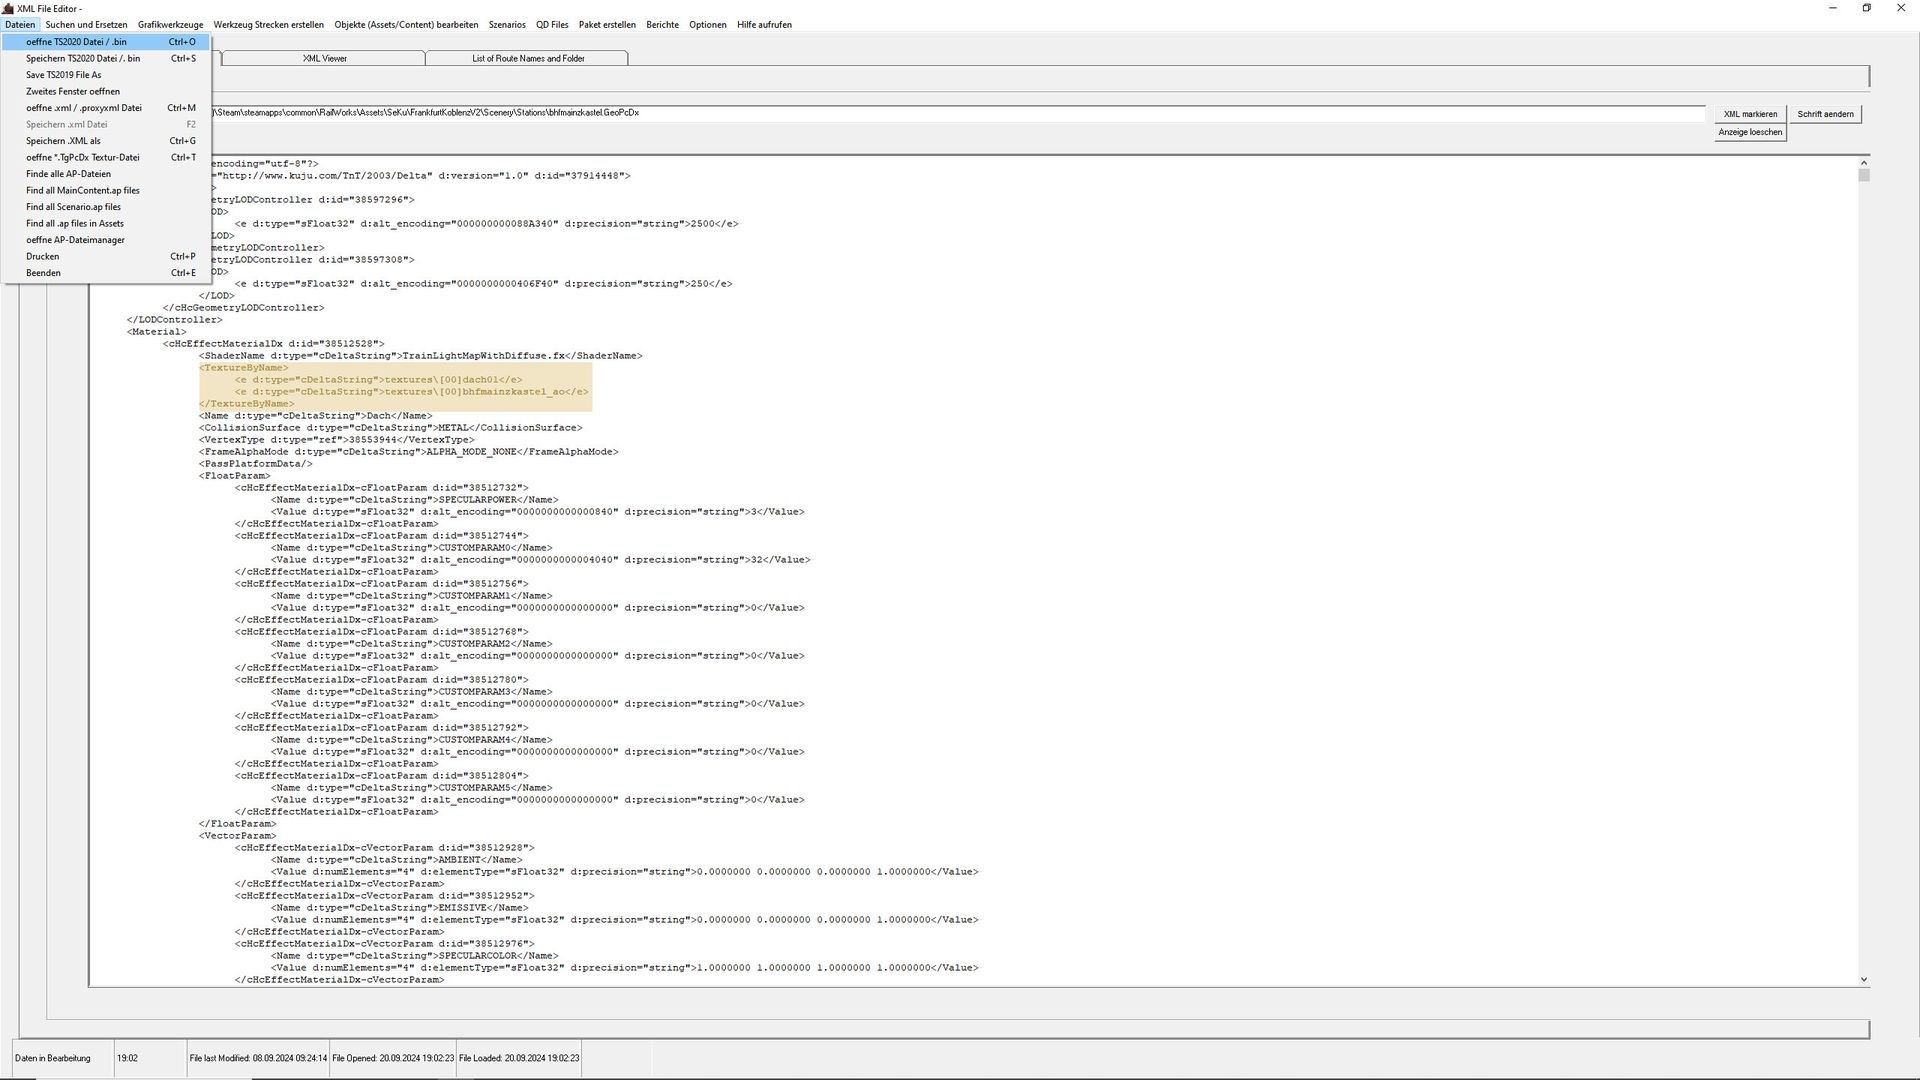The height and width of the screenshot is (1080, 1920).
Task: Choose 'Save TS2019 File As'
Action: (63, 75)
